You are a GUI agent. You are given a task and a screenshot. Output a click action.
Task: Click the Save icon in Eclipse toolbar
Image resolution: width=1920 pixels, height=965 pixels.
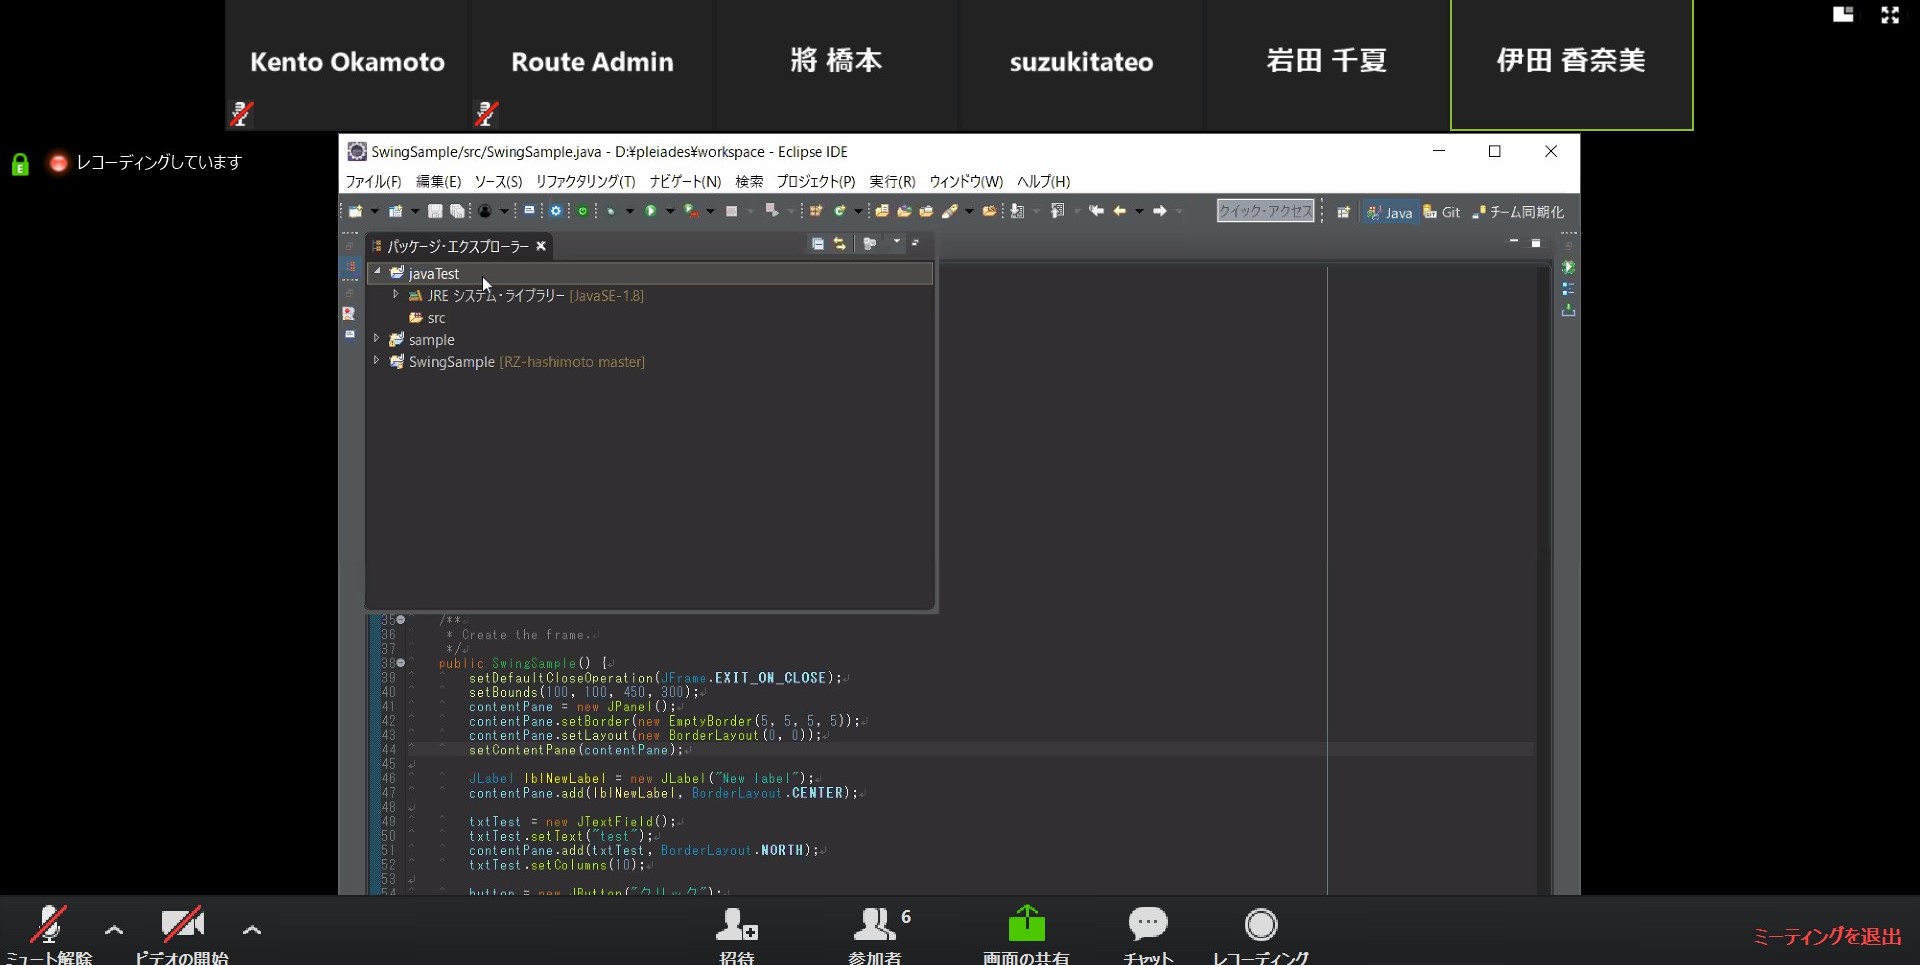click(435, 211)
